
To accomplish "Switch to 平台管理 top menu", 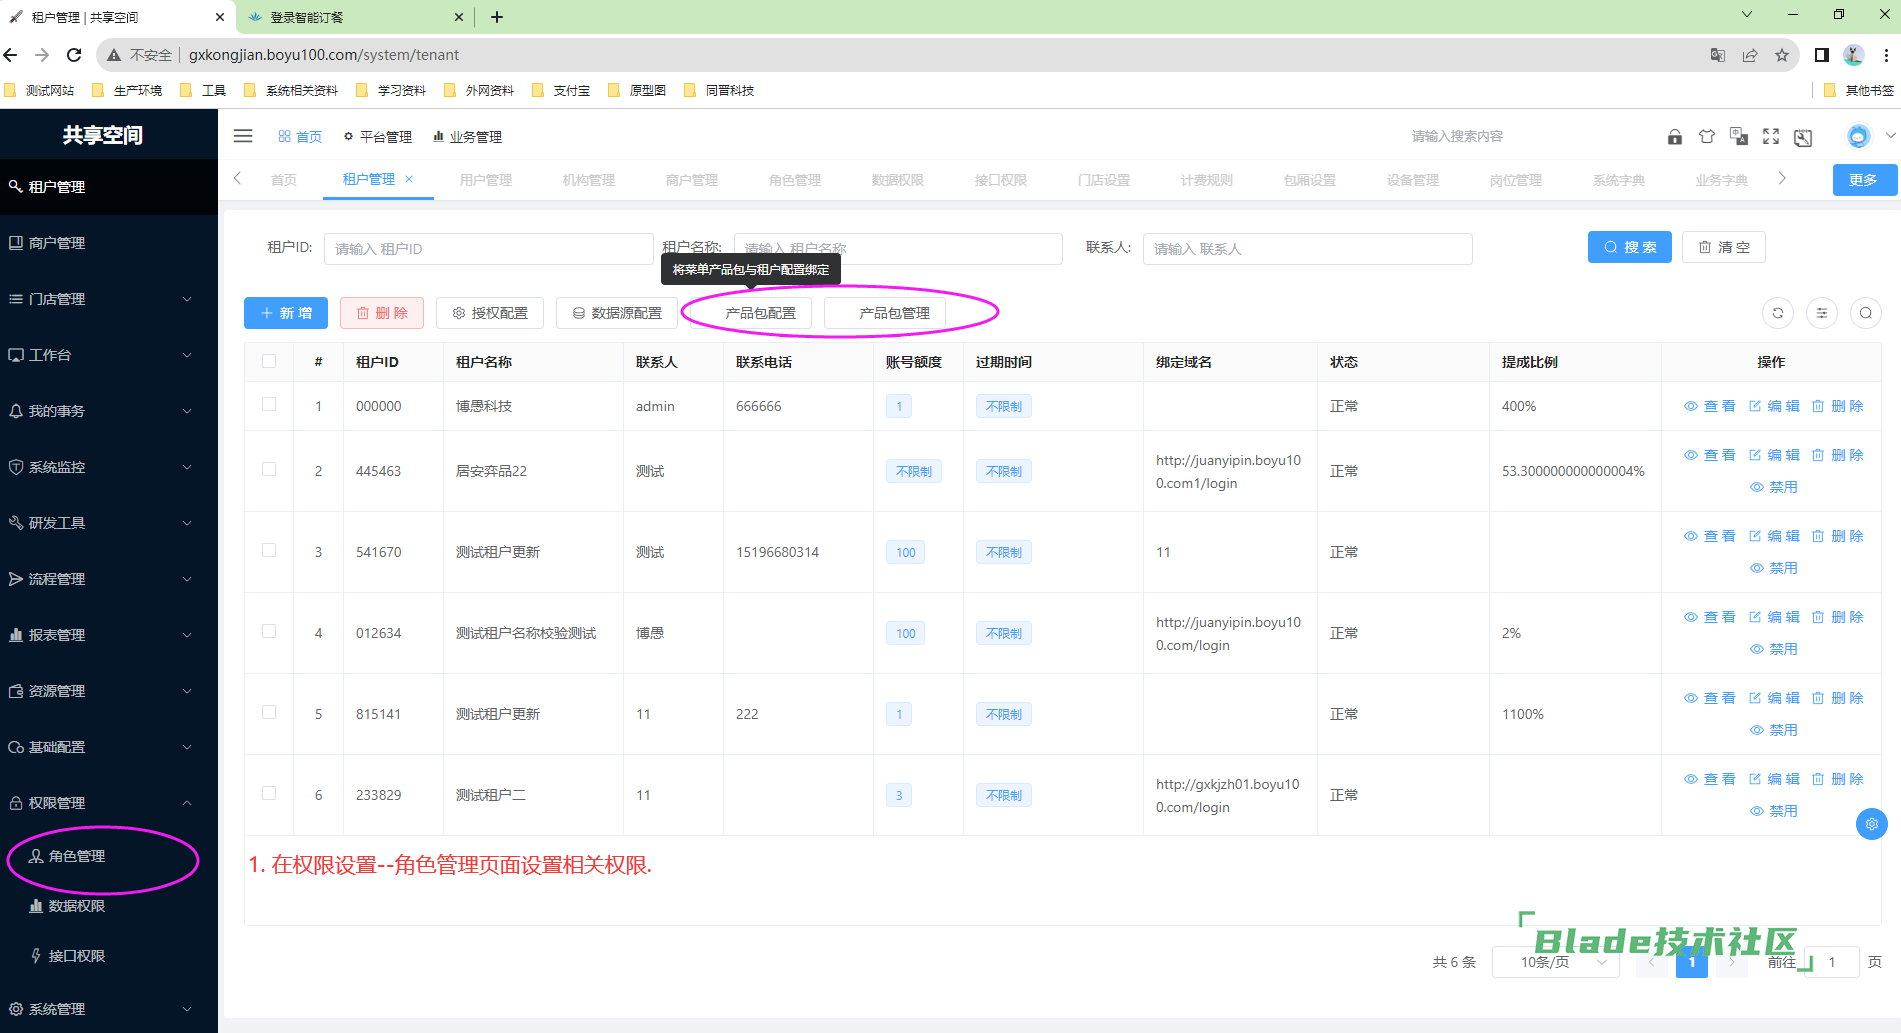I will point(378,137).
